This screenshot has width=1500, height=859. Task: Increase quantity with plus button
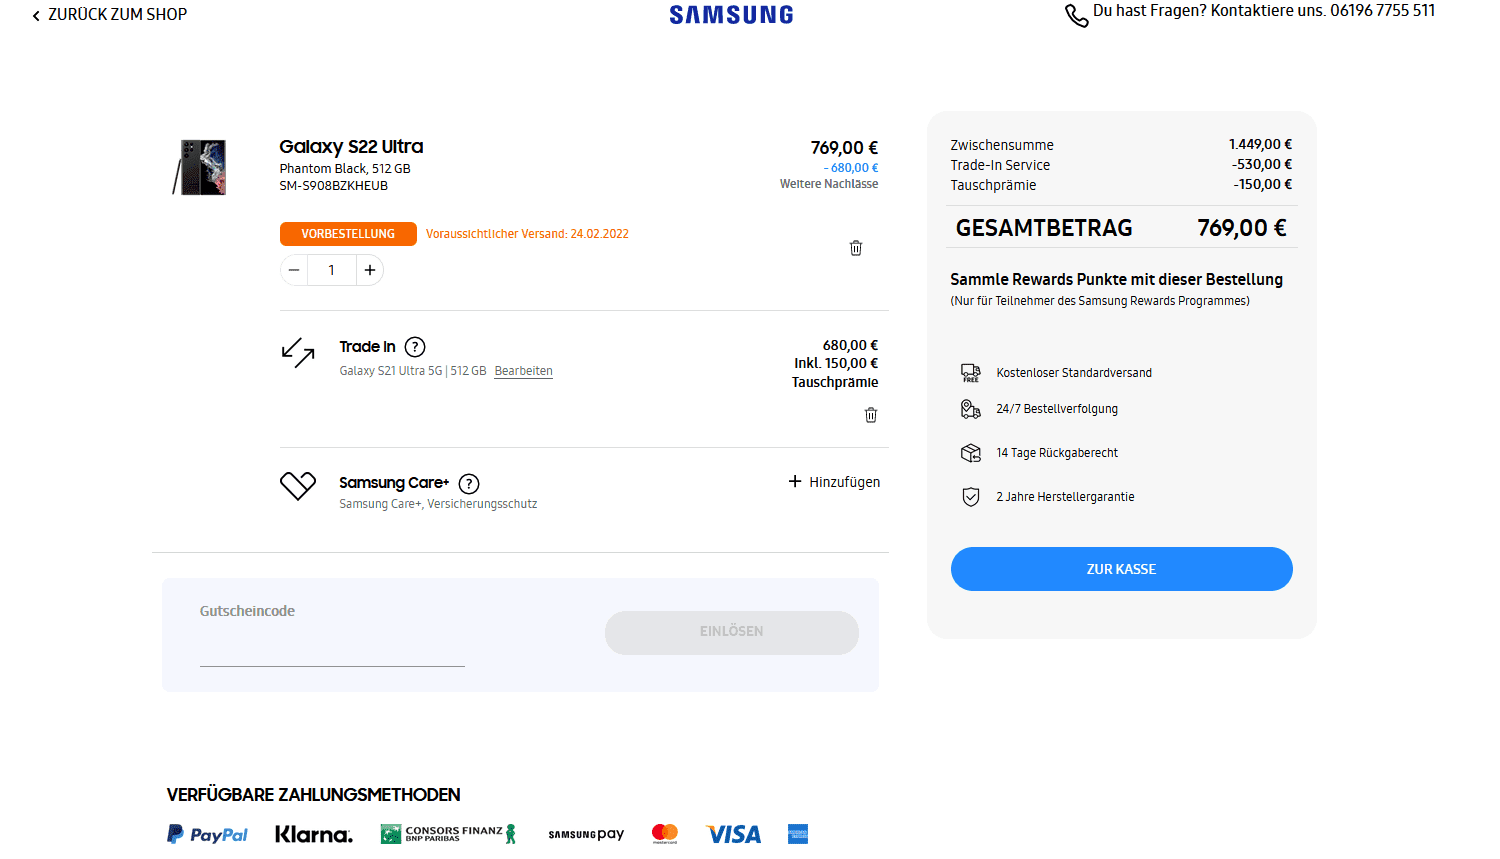(370, 270)
